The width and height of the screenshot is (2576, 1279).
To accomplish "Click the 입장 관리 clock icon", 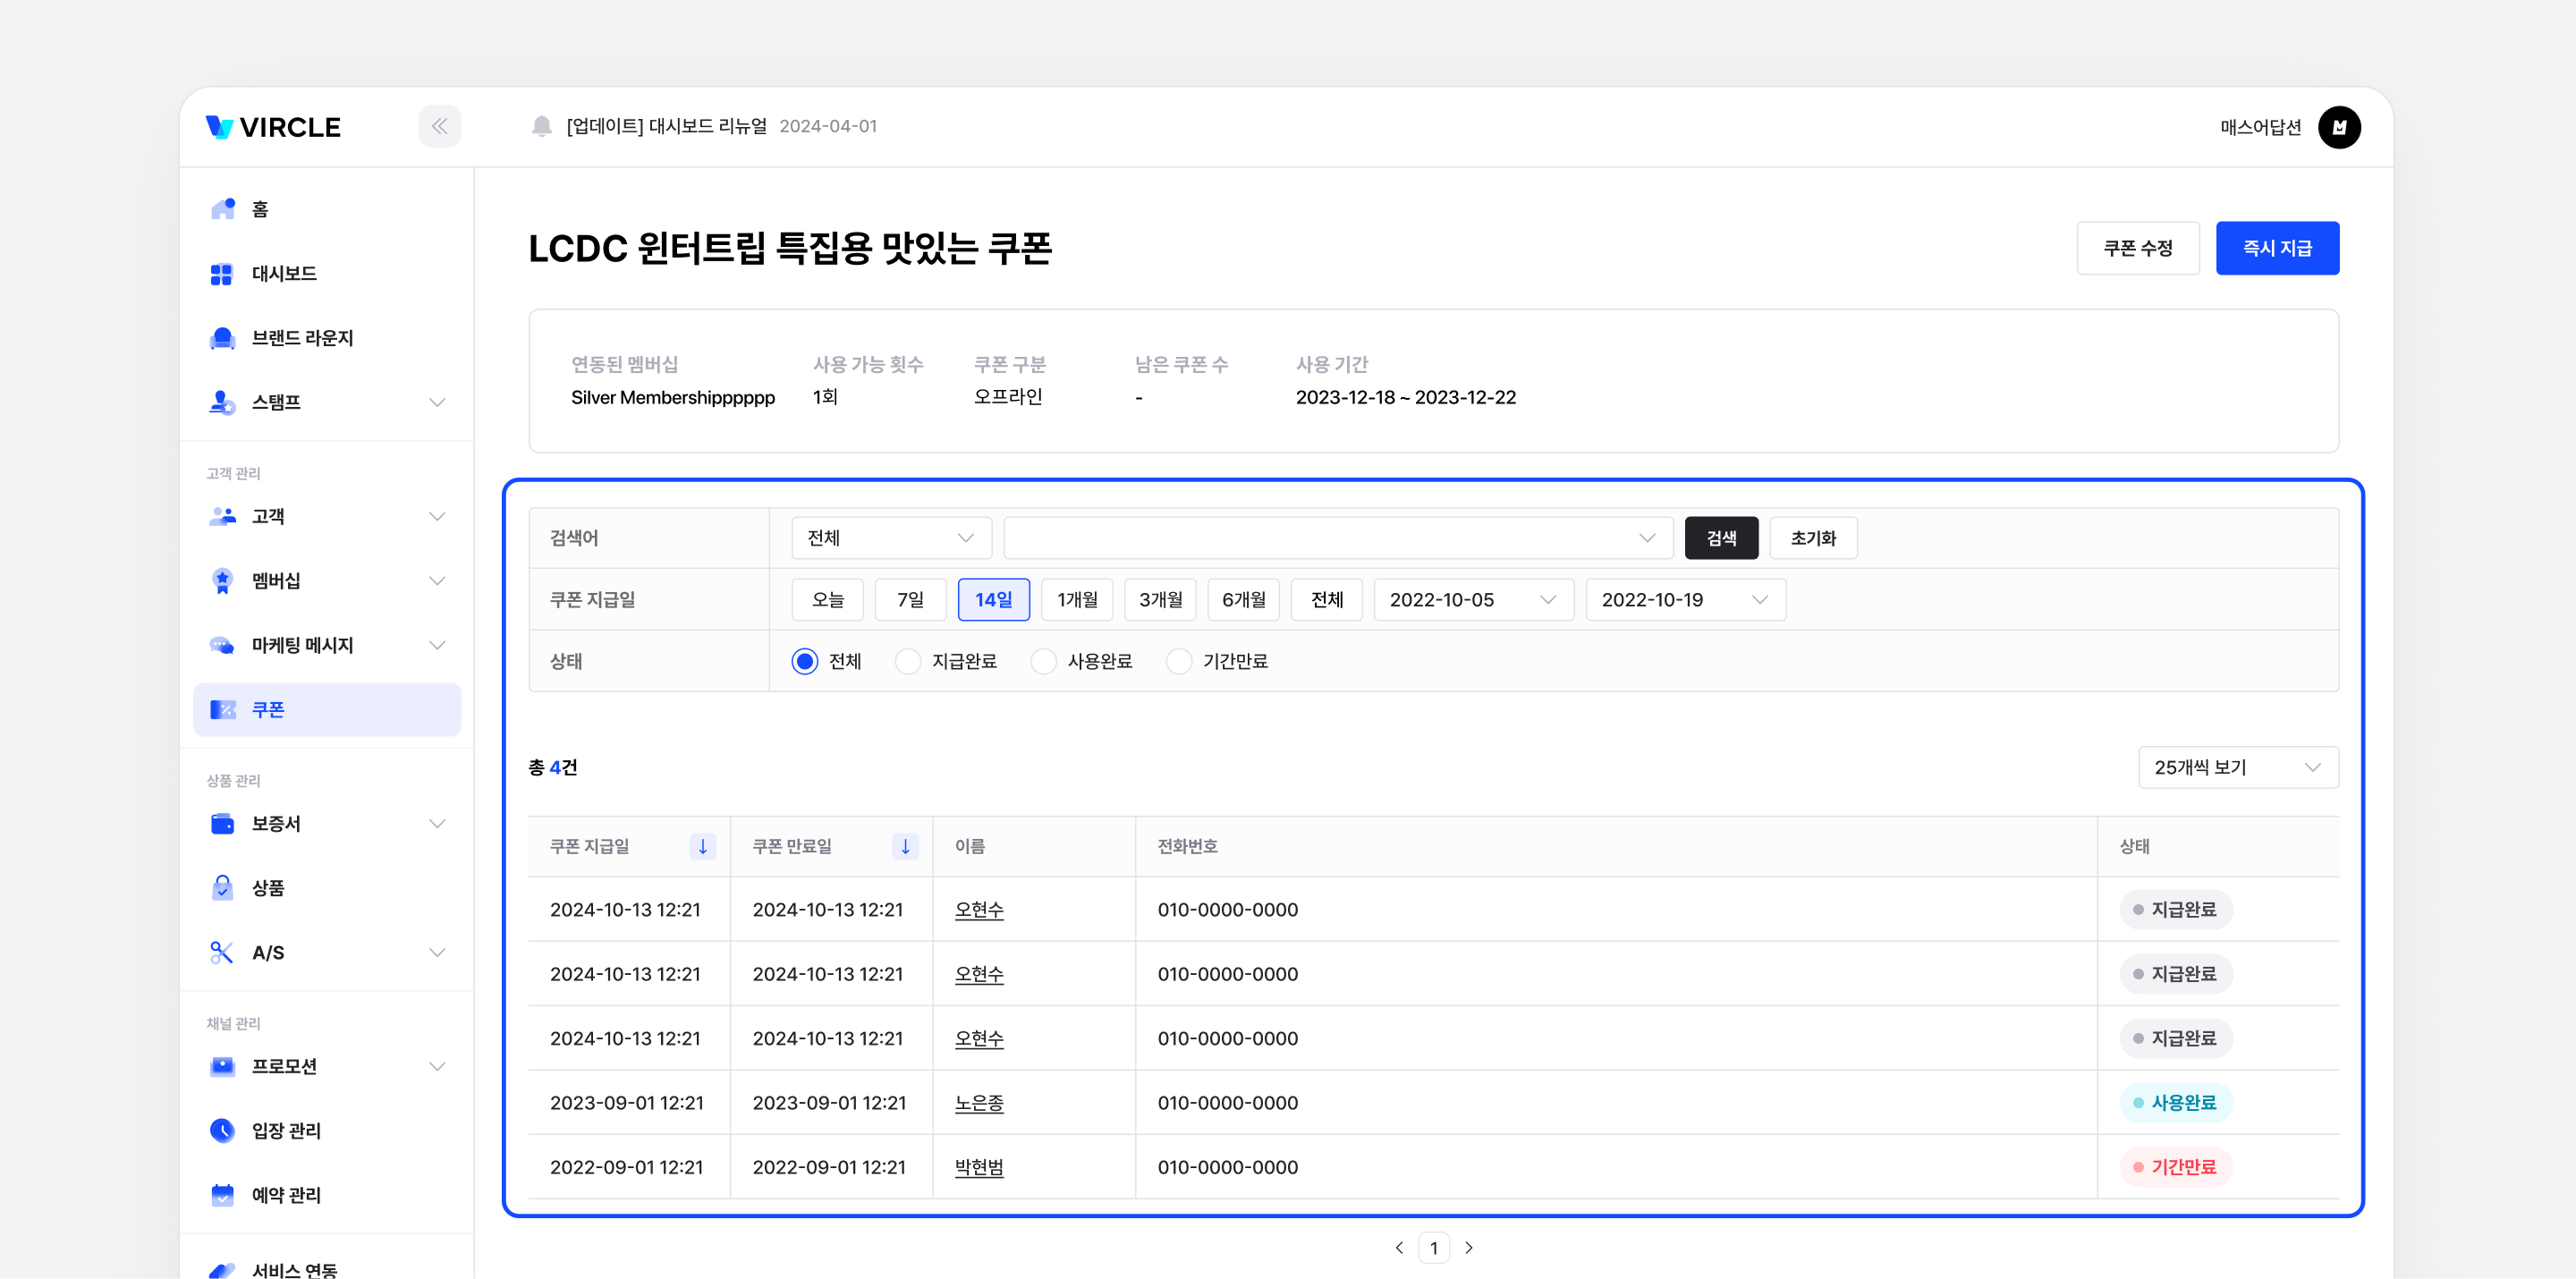I will coord(222,1130).
